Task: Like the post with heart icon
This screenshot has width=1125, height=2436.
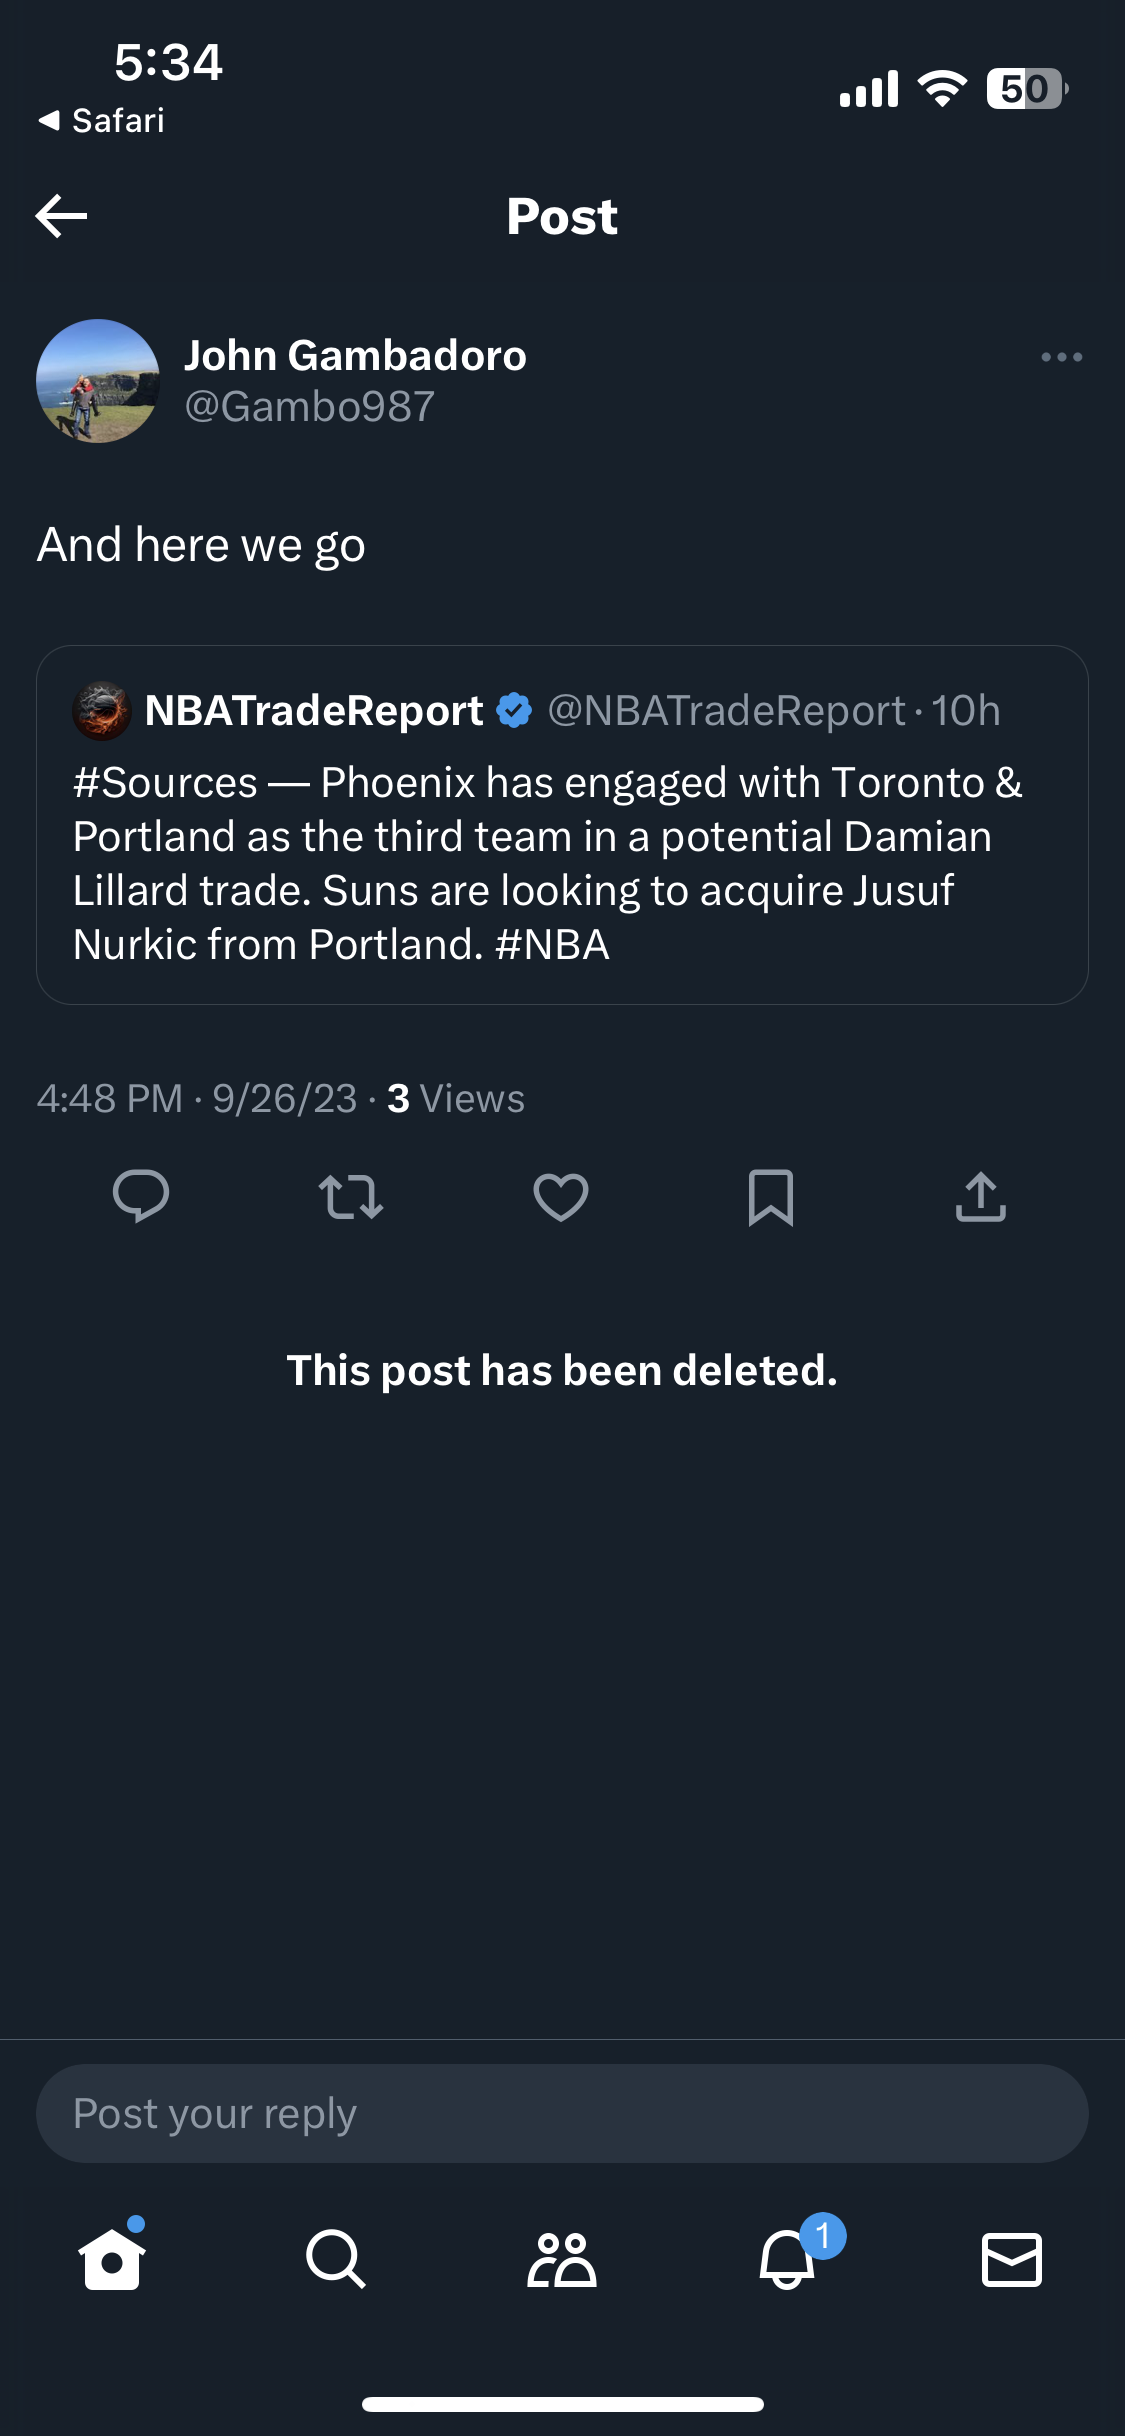Action: pos(561,1197)
